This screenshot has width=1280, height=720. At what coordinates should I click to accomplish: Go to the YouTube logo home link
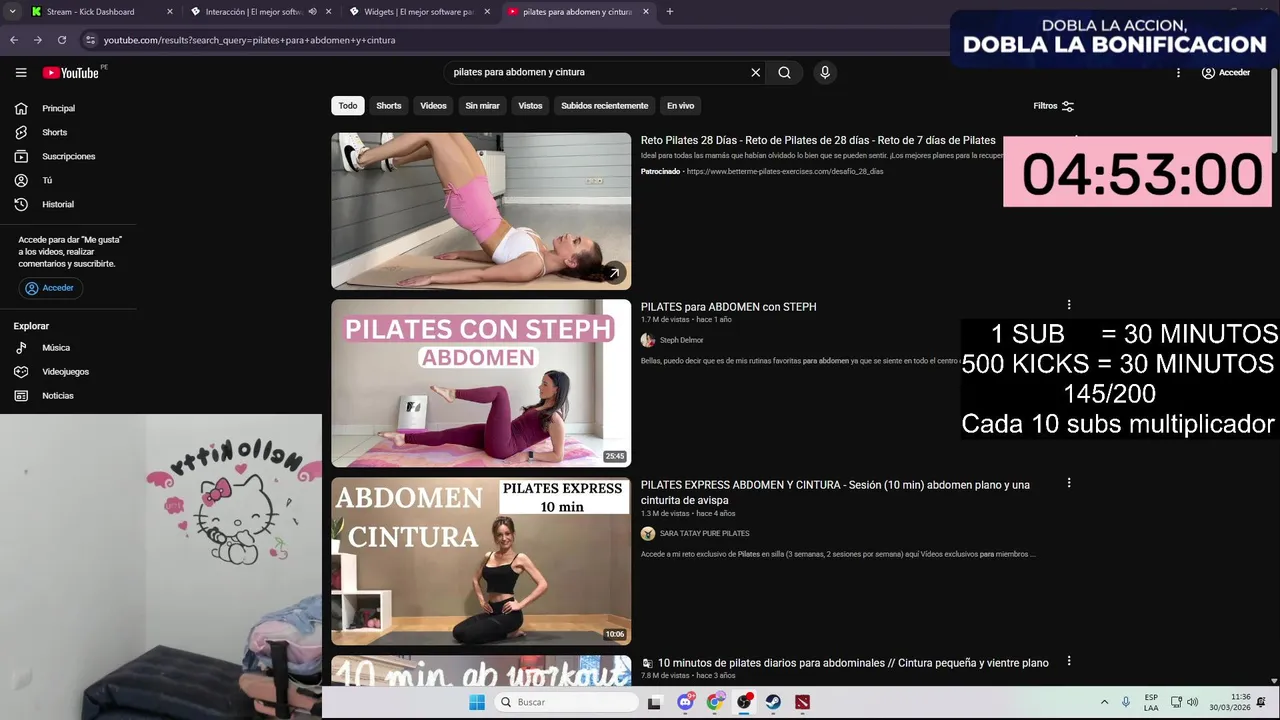coord(70,72)
